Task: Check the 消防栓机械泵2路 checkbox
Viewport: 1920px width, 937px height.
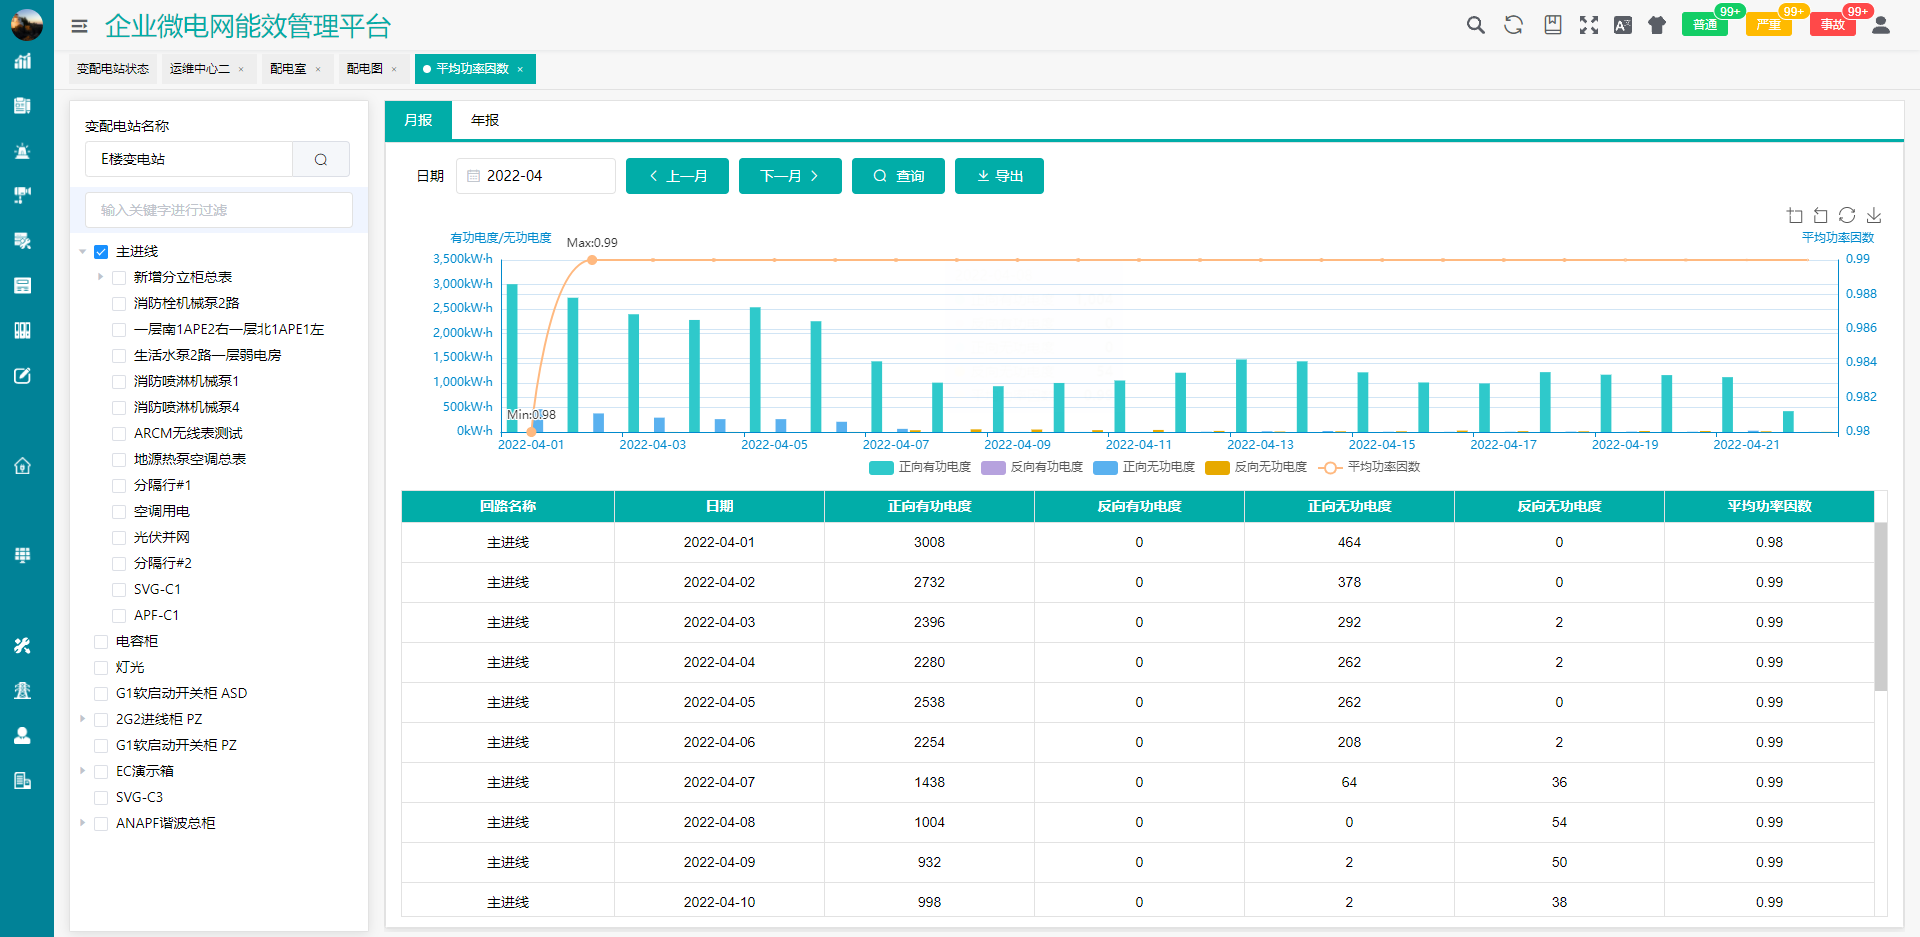Action: [119, 304]
